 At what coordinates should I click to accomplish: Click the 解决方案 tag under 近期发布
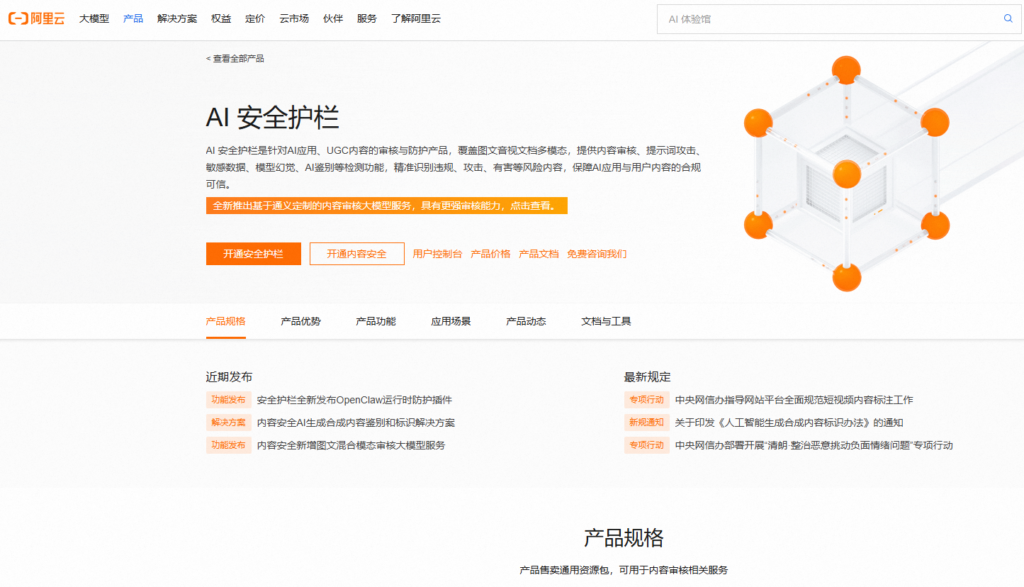pos(229,422)
